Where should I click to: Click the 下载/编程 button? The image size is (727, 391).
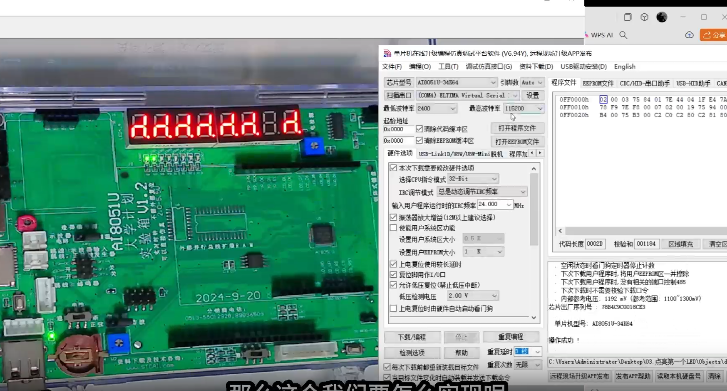pos(412,337)
